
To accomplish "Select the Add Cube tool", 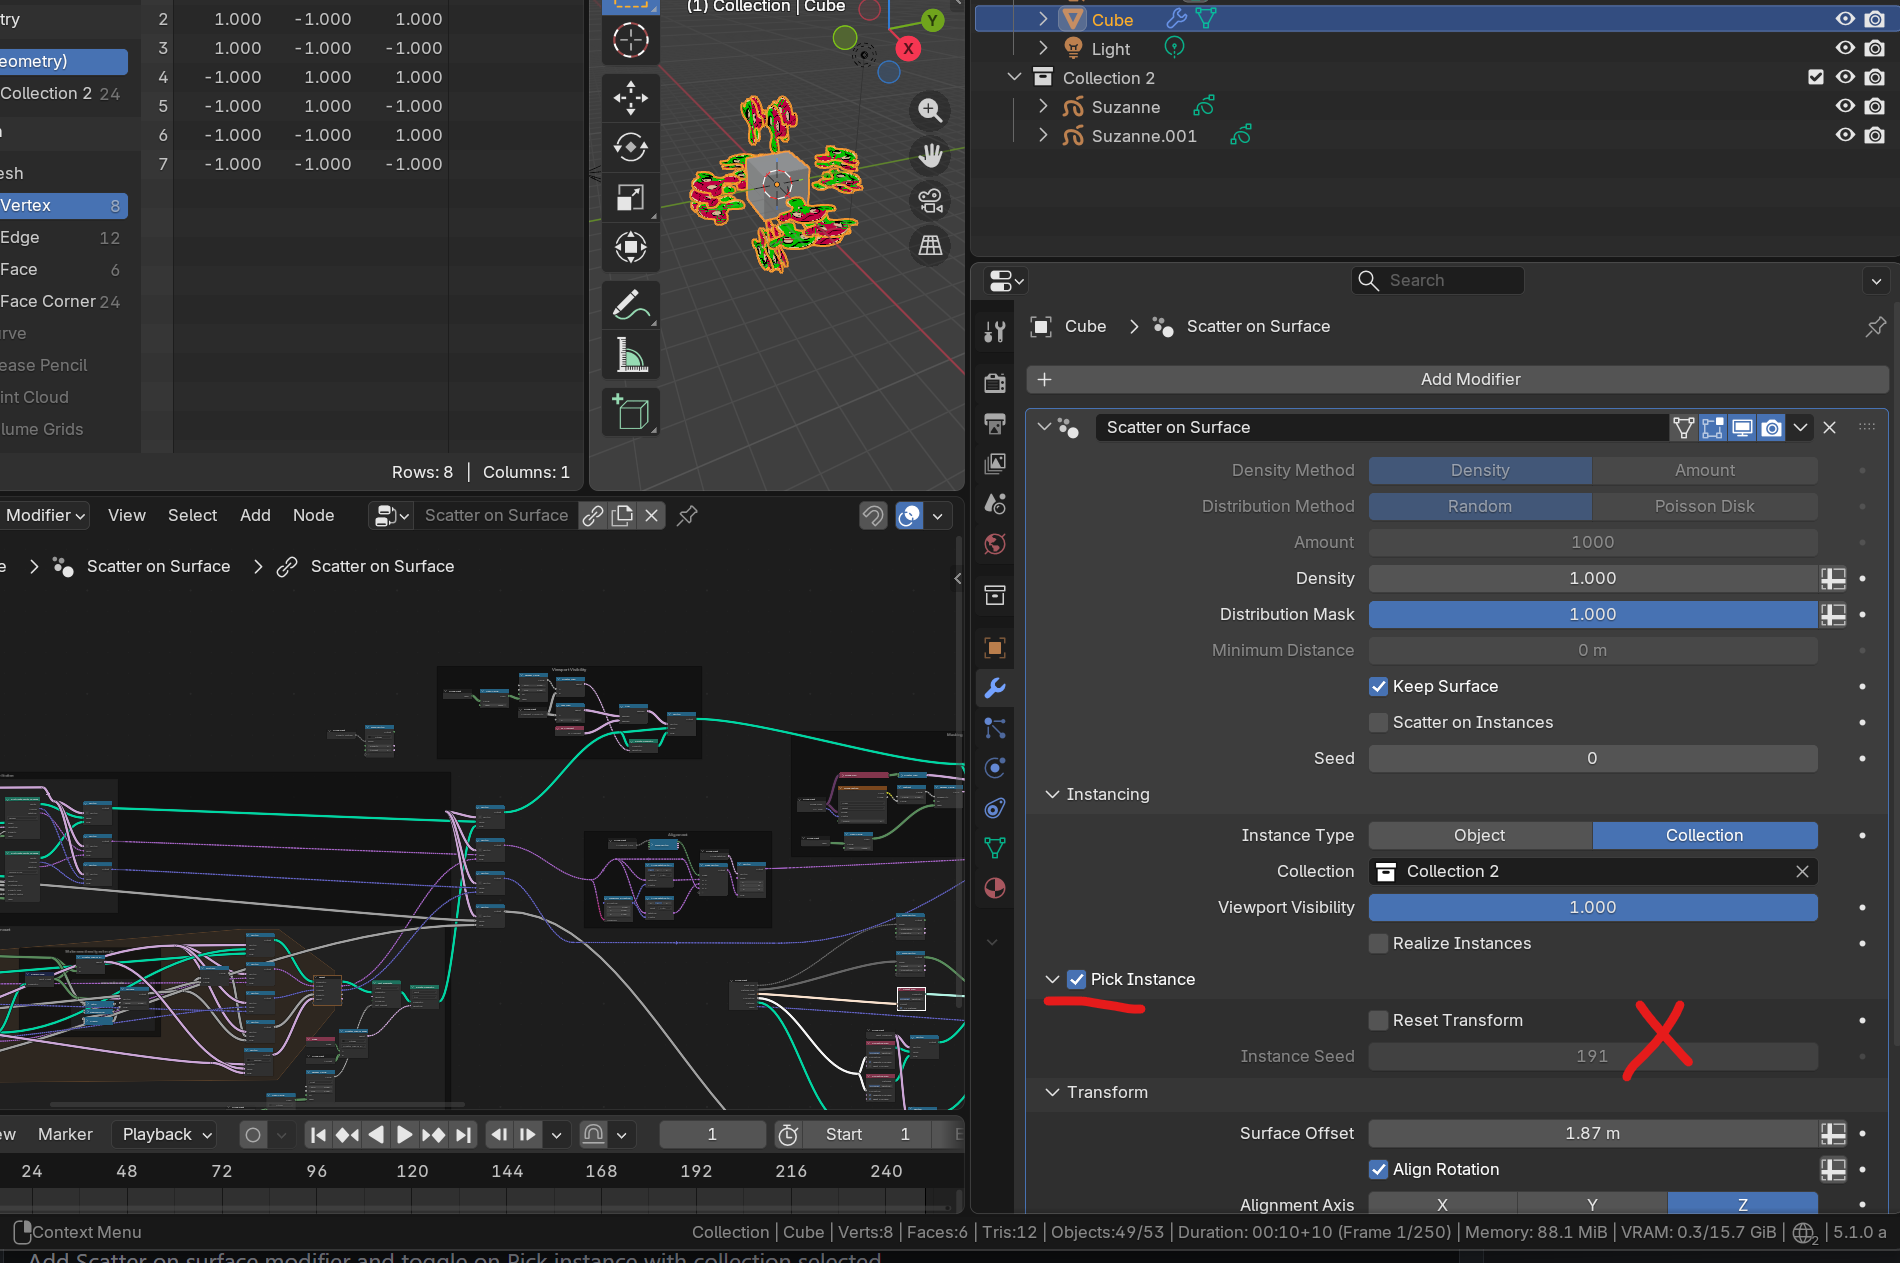I will pos(630,412).
